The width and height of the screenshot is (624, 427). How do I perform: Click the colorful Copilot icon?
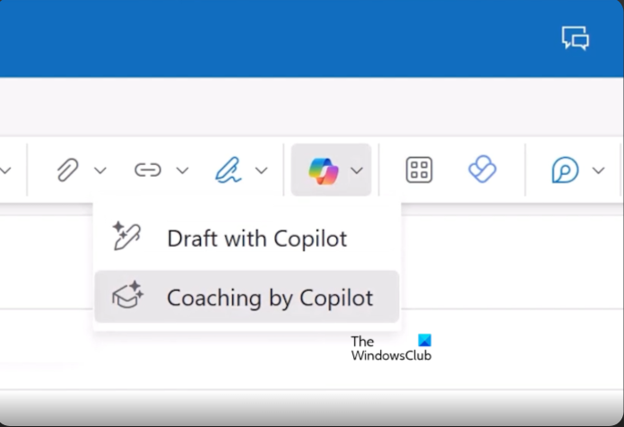(323, 171)
